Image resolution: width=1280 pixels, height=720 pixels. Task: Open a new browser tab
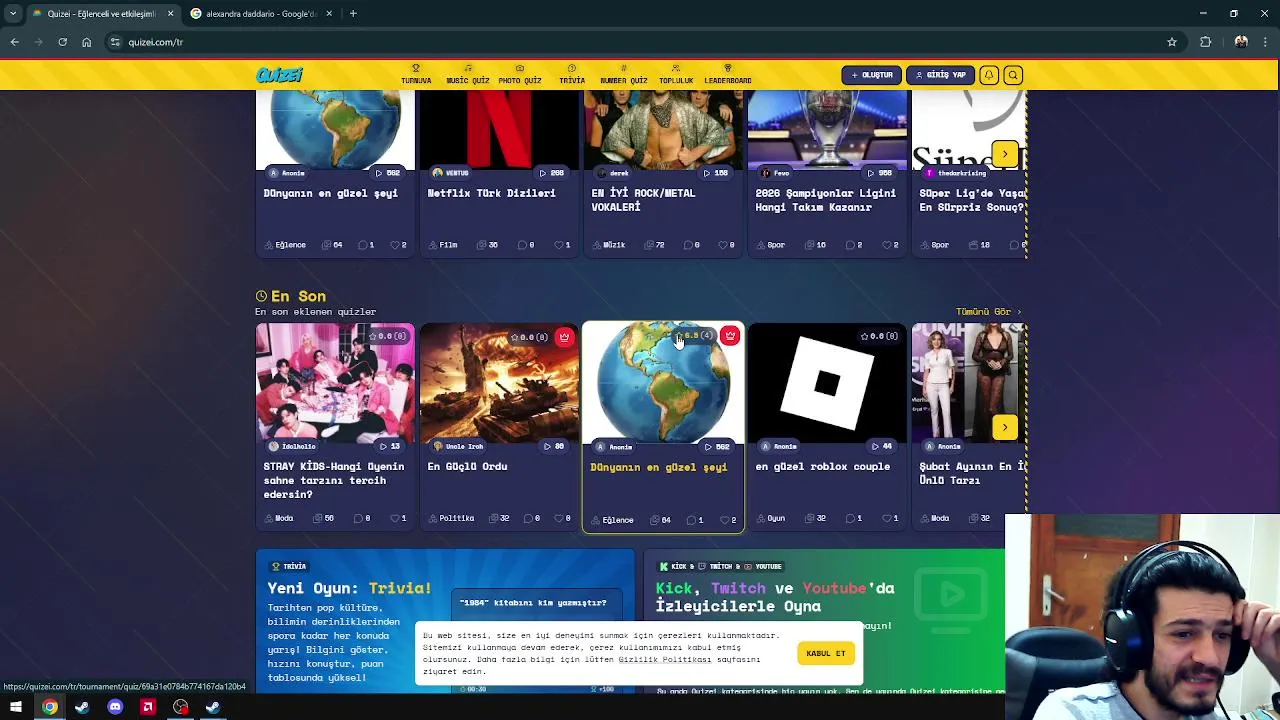click(353, 14)
